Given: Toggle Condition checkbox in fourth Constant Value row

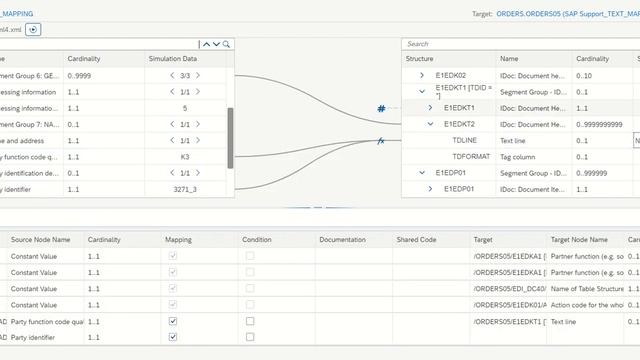Looking at the screenshot, I should point(250,305).
